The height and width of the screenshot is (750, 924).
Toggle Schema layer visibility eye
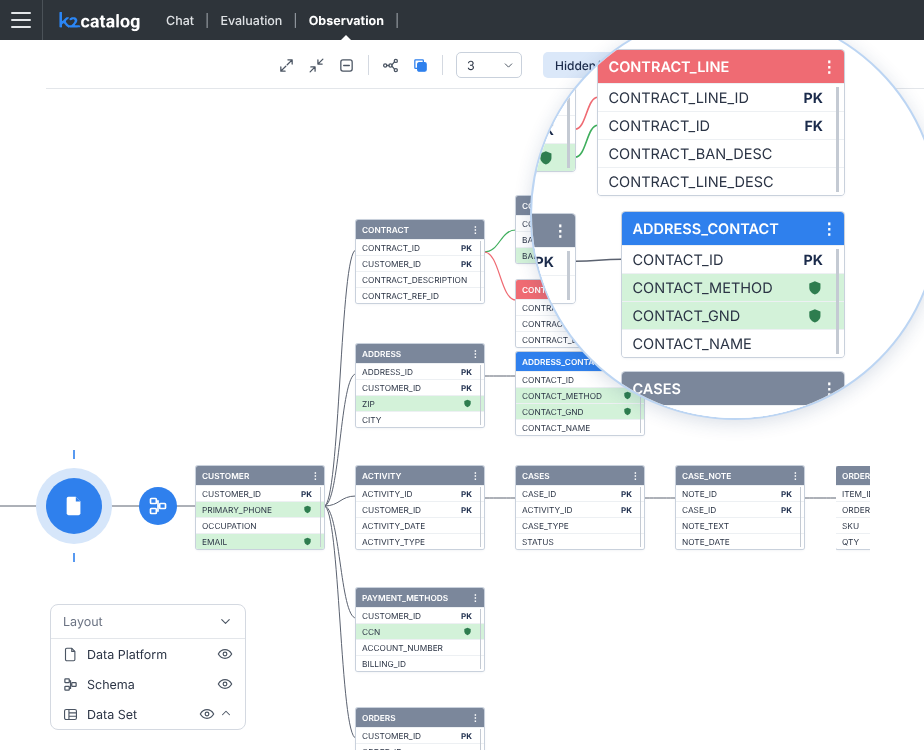(x=225, y=684)
